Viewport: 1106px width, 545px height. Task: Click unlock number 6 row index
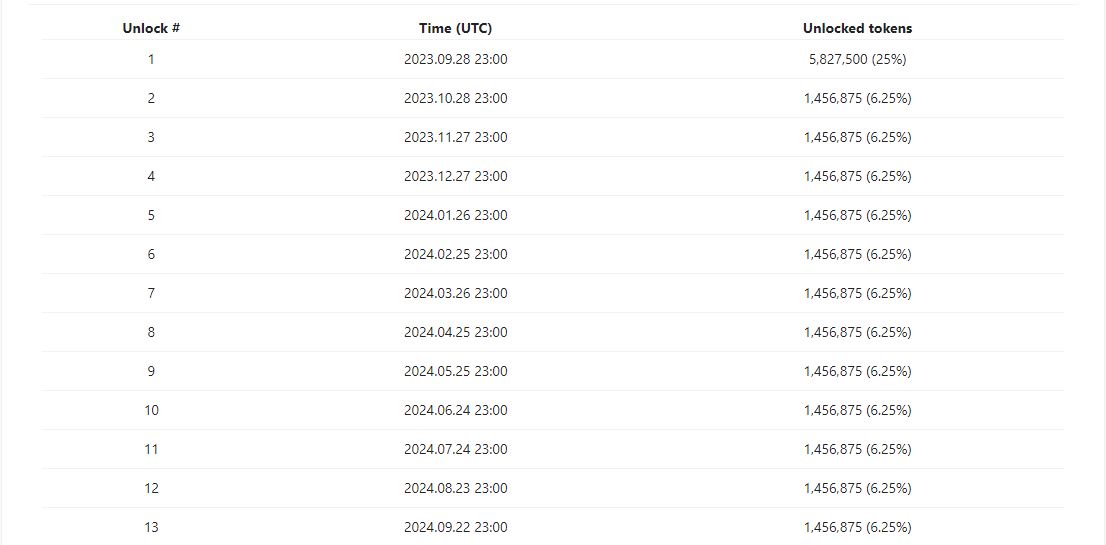coord(151,254)
